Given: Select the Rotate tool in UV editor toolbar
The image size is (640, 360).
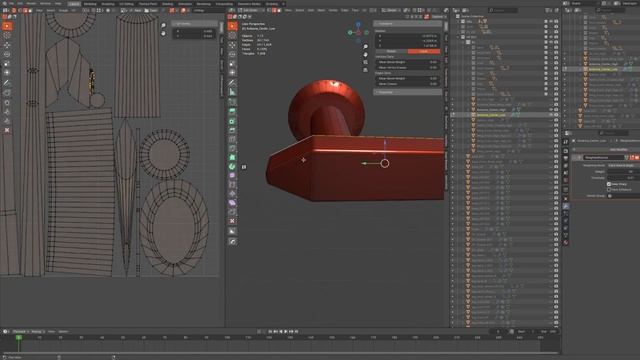Looking at the screenshot, I should (7, 54).
